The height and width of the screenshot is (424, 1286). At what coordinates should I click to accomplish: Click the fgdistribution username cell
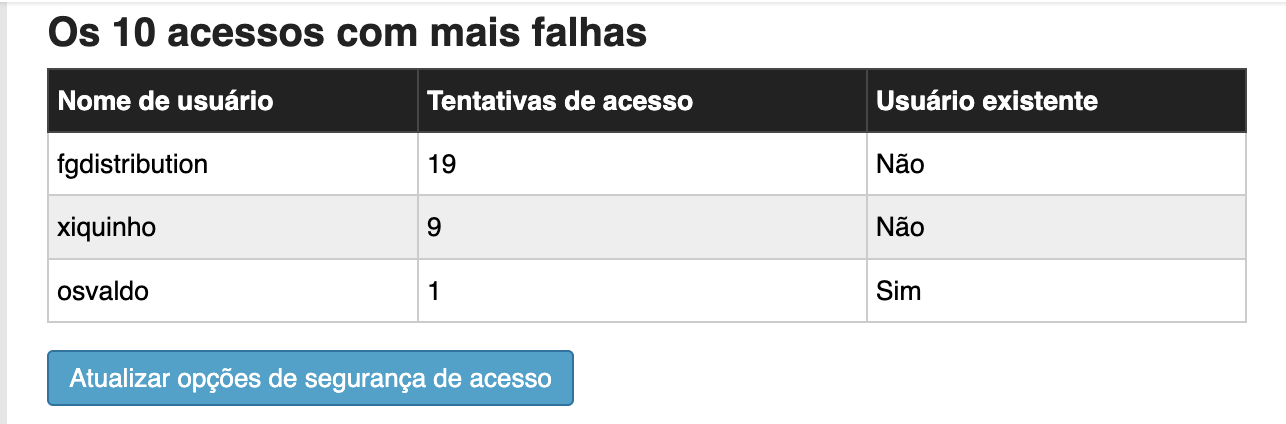pyautogui.click(x=233, y=163)
